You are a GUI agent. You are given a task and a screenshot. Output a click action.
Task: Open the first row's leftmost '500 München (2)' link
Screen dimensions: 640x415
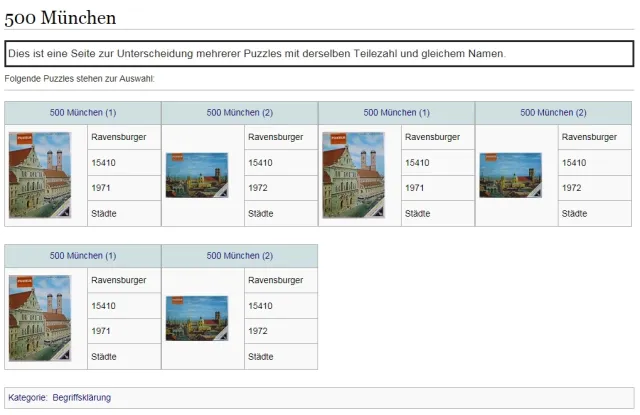pos(240,113)
